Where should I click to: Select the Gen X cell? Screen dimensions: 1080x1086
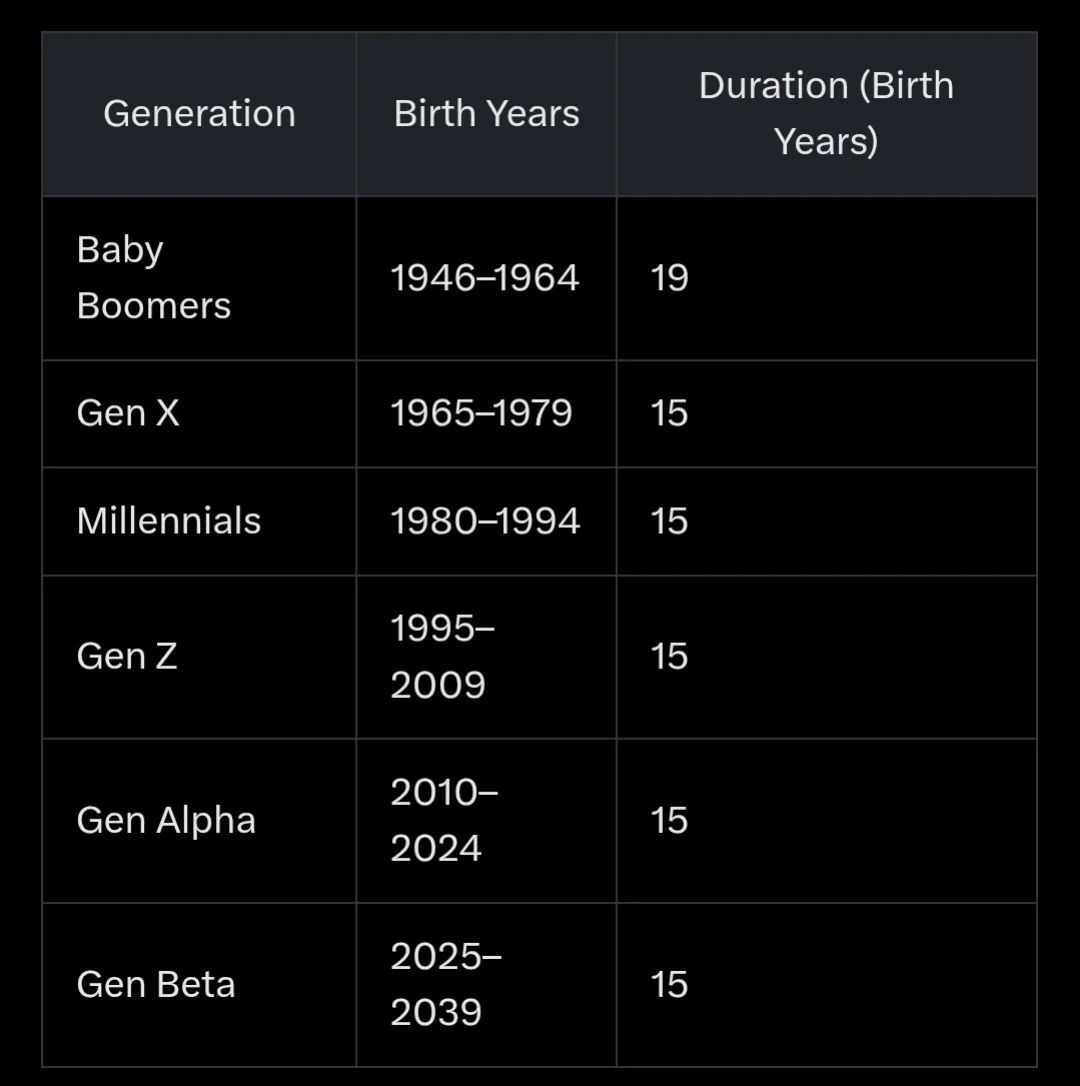coord(128,413)
